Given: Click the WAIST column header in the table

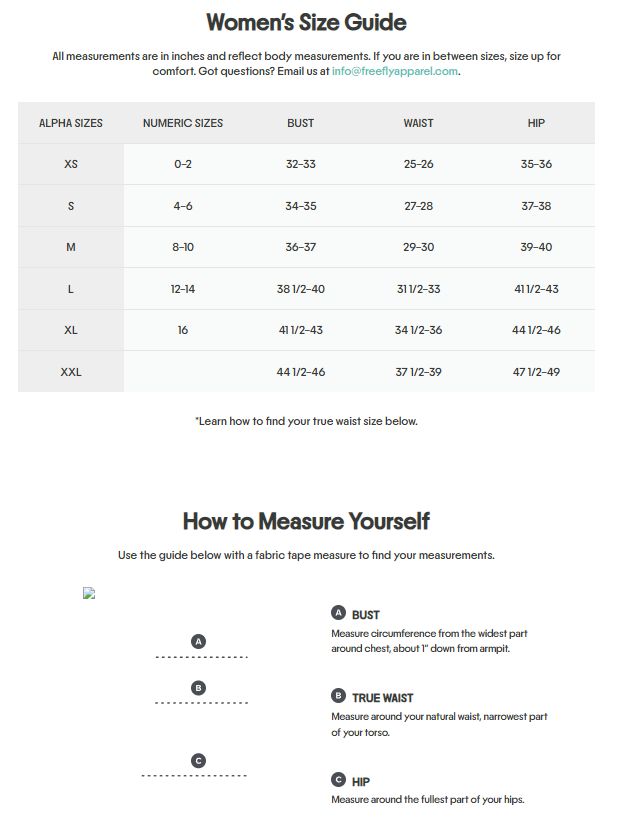Looking at the screenshot, I should (418, 123).
